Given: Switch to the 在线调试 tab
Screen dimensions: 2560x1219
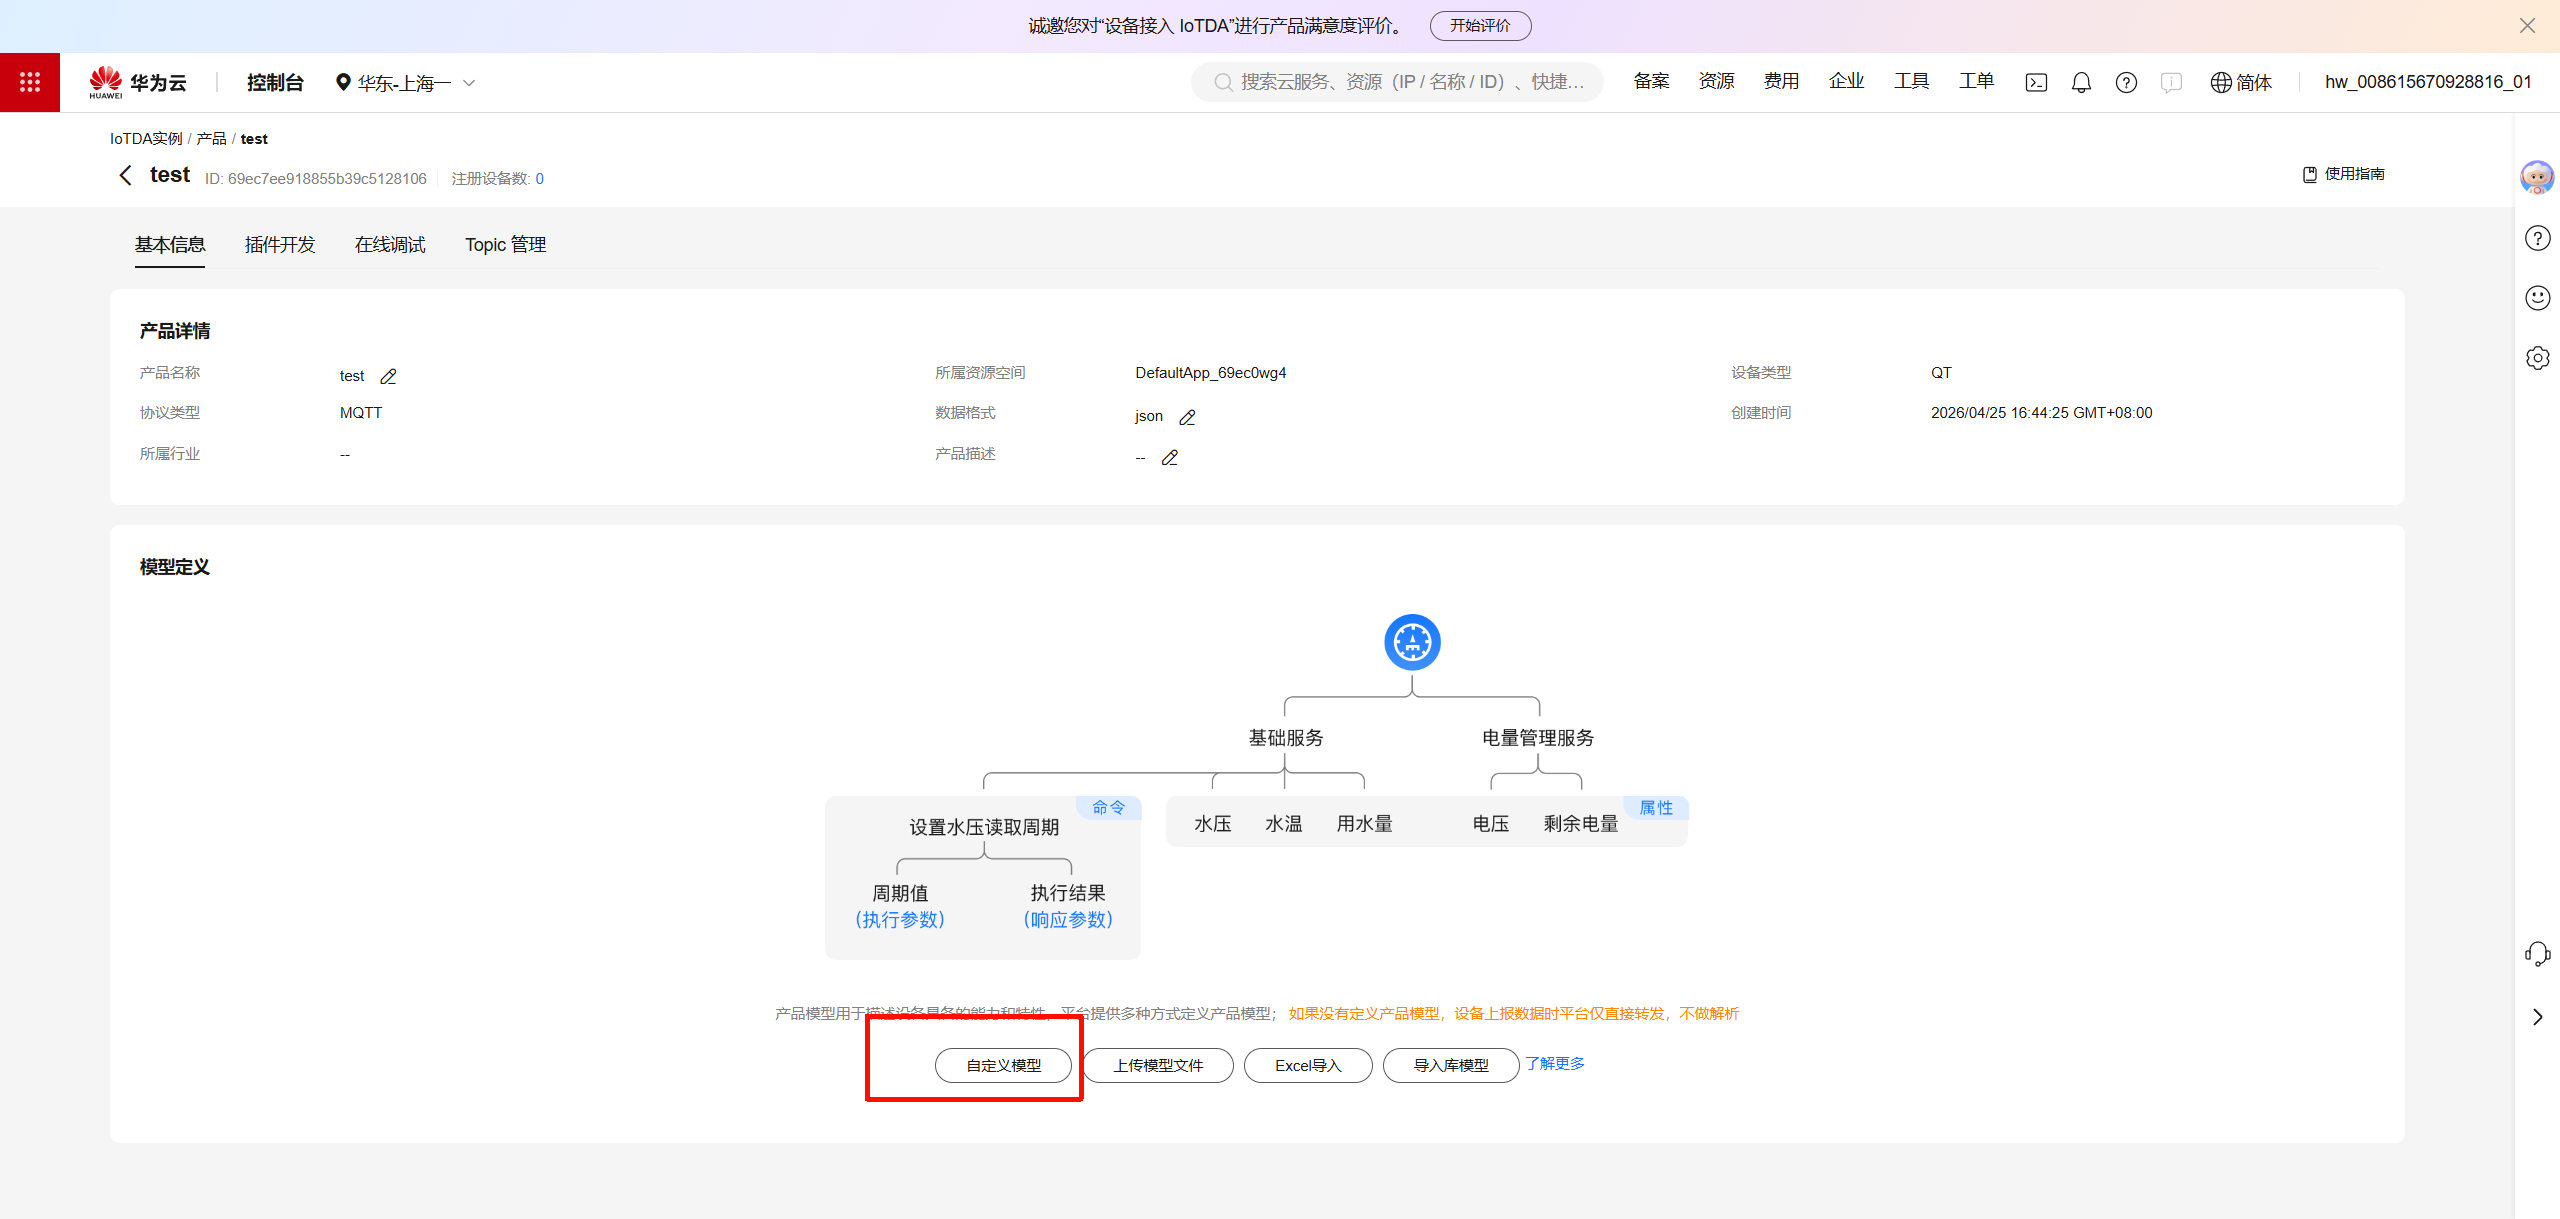Looking at the screenshot, I should click(390, 245).
